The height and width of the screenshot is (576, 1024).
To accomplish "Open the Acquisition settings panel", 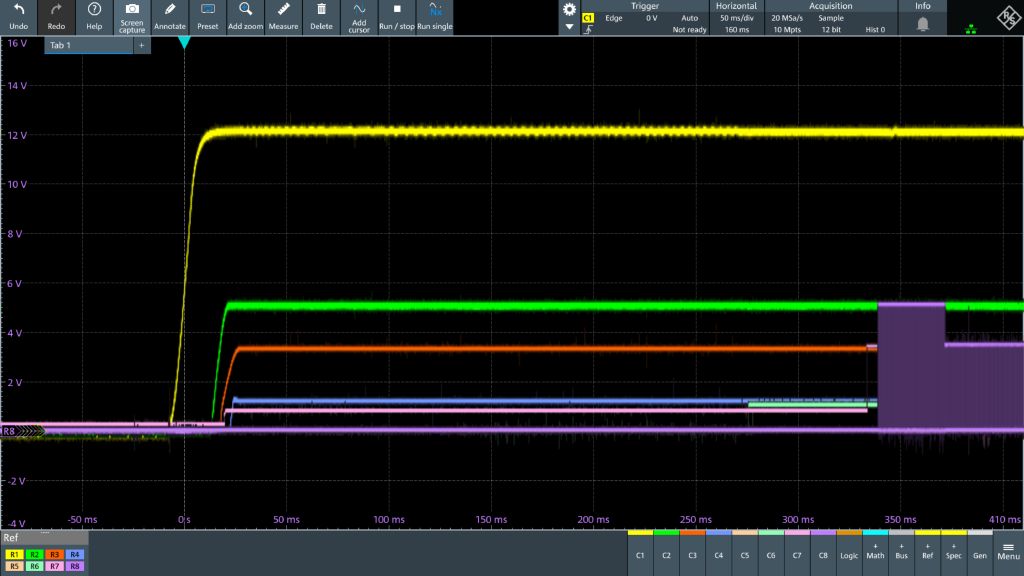I will coord(830,18).
